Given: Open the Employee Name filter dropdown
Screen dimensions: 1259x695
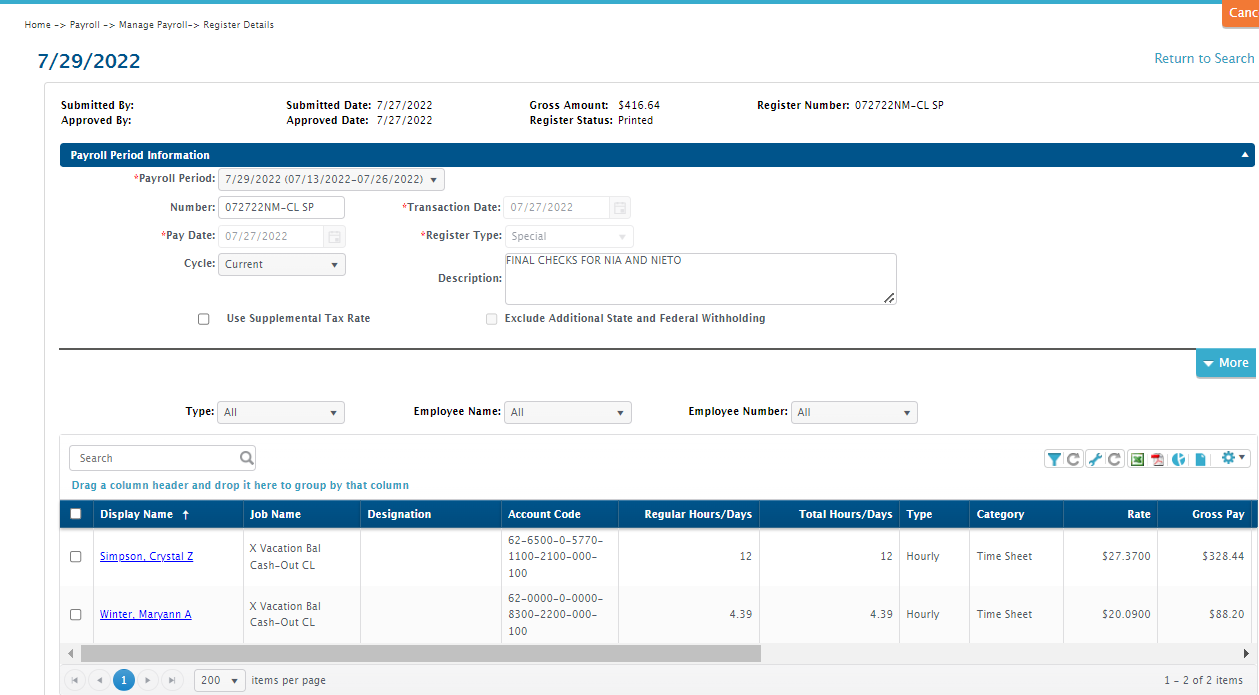Looking at the screenshot, I should 567,412.
